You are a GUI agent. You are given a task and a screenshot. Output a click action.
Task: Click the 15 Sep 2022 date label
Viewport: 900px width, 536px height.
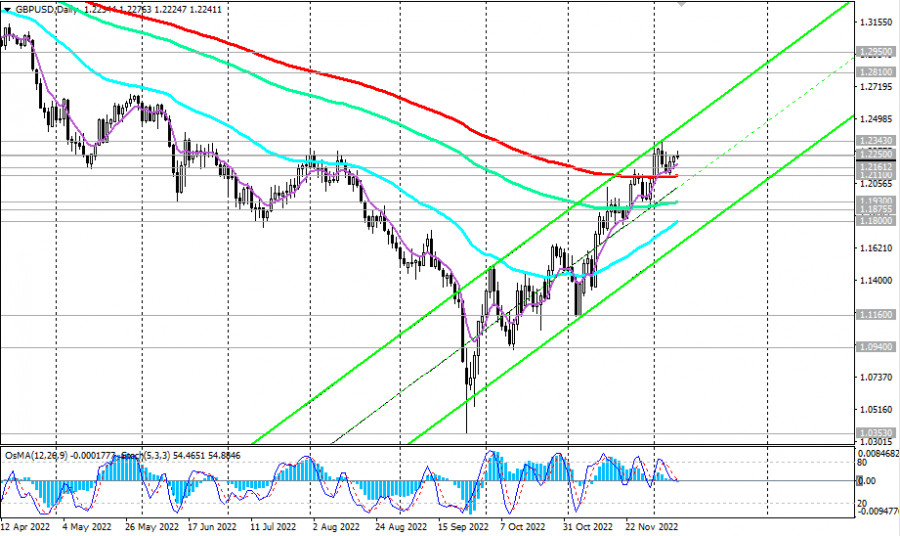[461, 525]
